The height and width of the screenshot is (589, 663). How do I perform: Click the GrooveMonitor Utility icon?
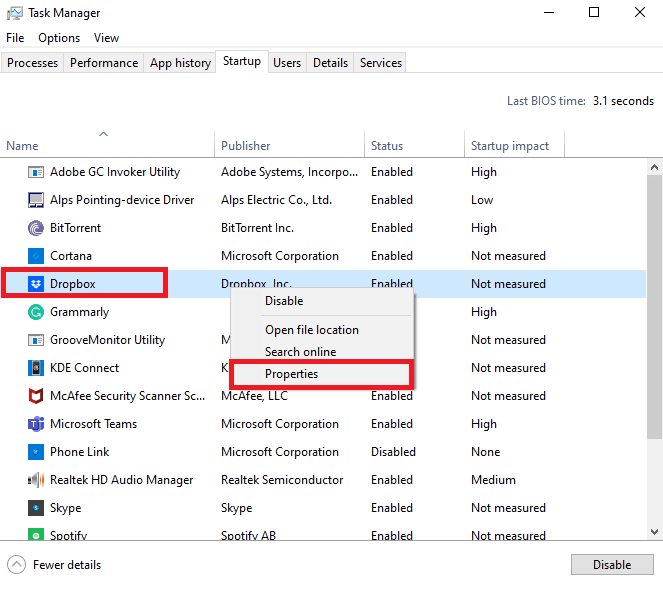point(36,340)
